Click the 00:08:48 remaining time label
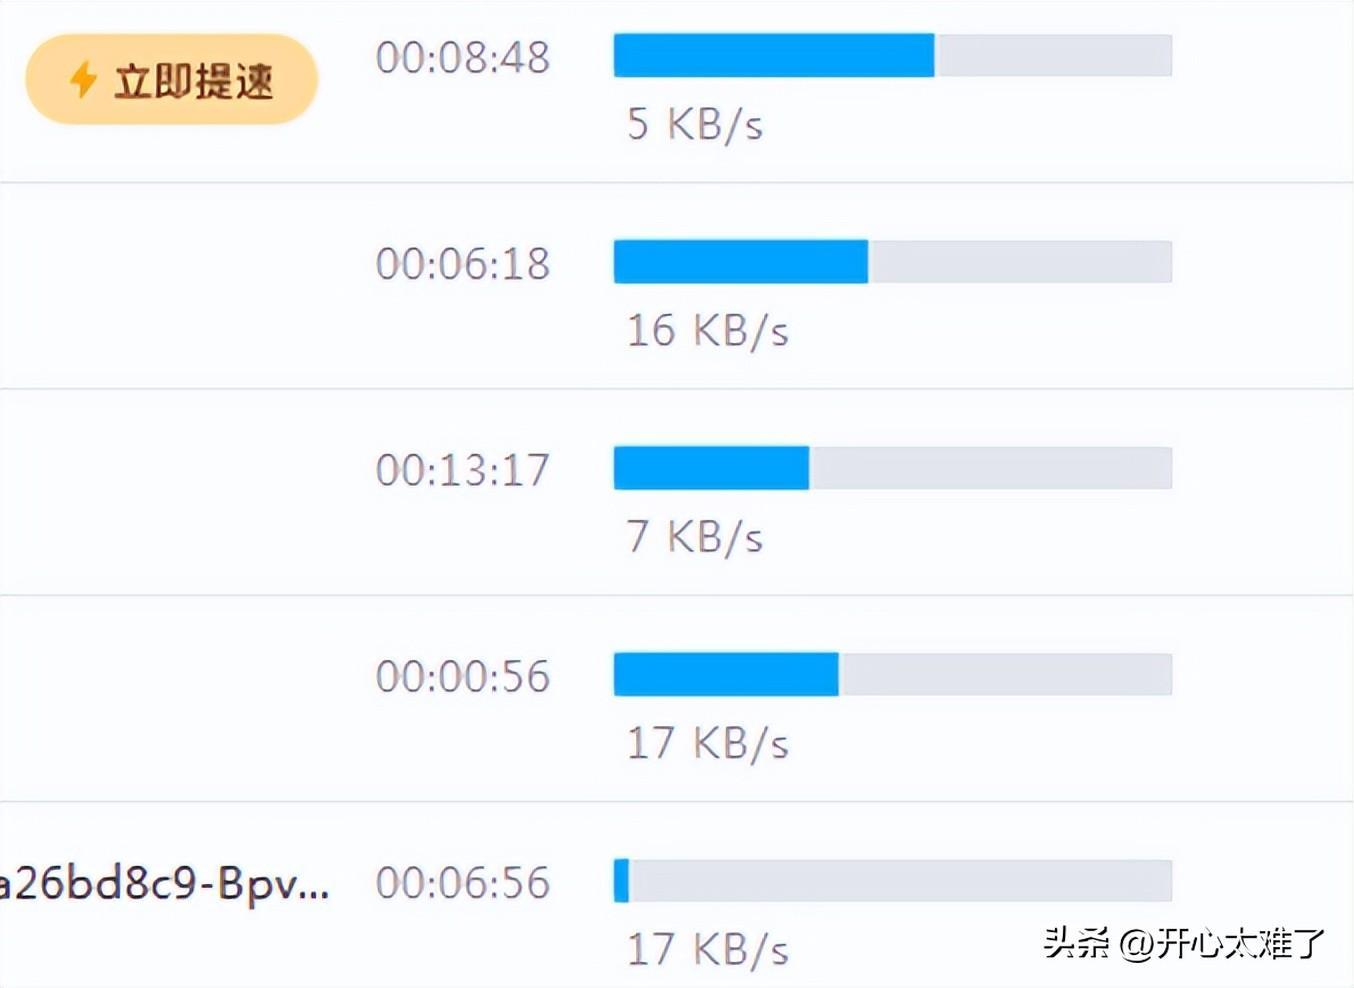The image size is (1354, 988). point(463,58)
